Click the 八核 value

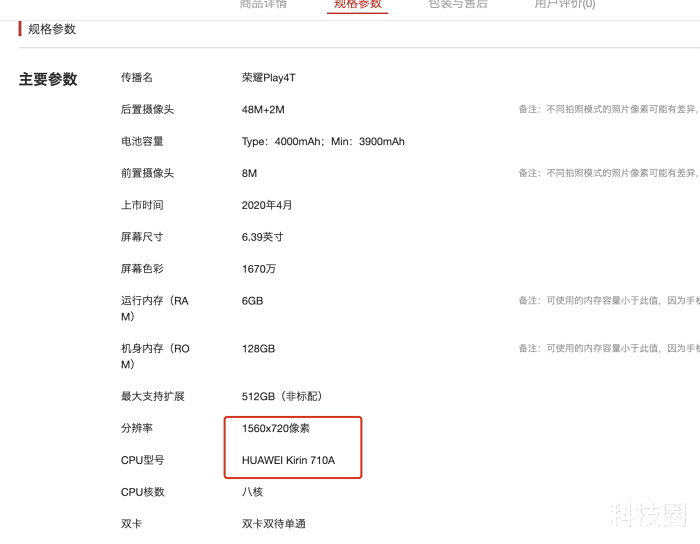252,492
